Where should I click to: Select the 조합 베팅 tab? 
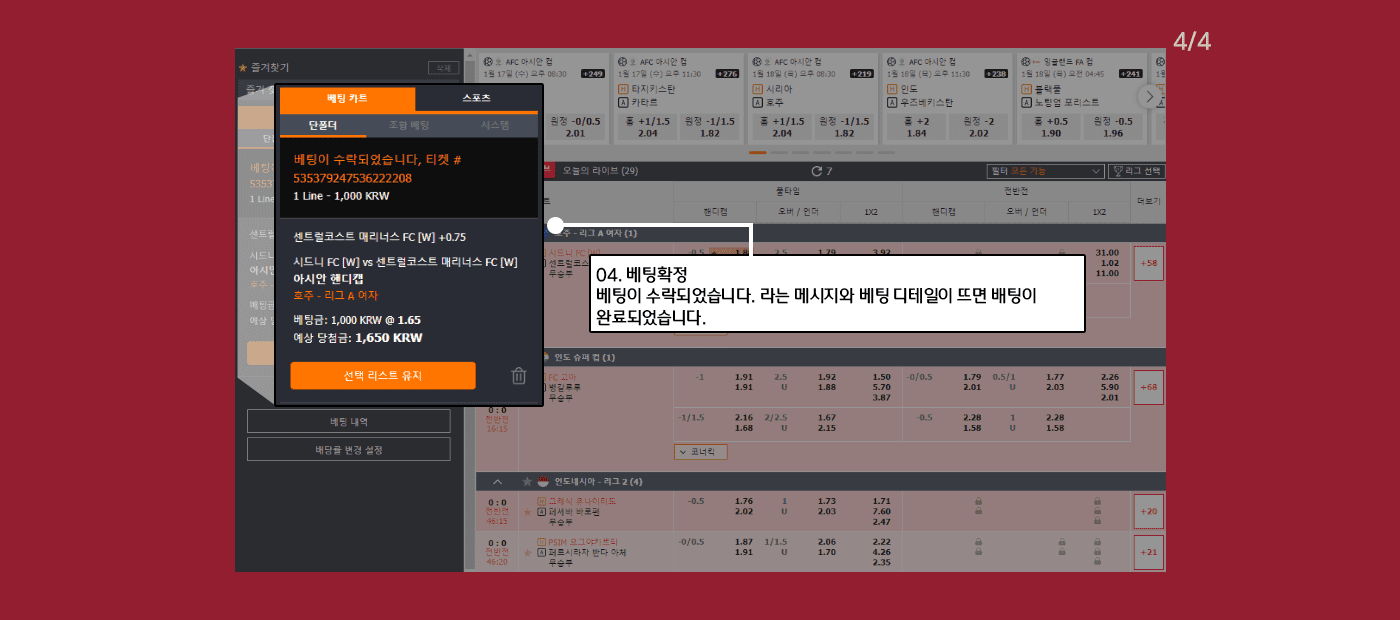[408, 126]
